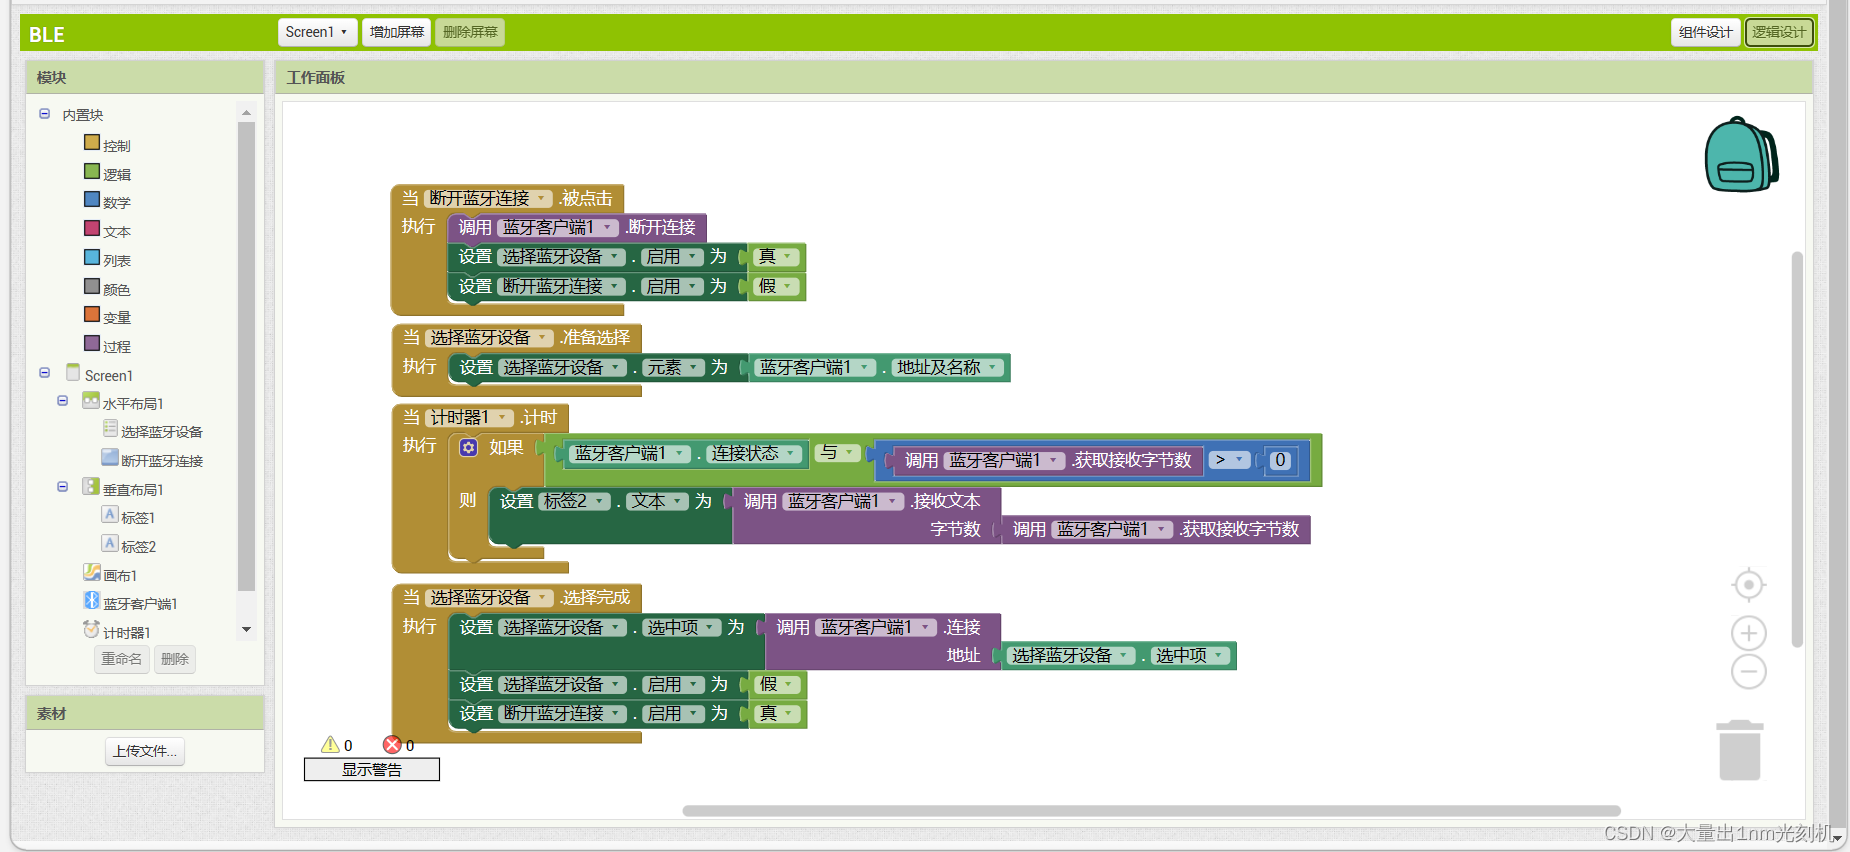Image resolution: width=1850 pixels, height=852 pixels.
Task: Click the 水平布局1 layout icon
Action: [x=92, y=401]
